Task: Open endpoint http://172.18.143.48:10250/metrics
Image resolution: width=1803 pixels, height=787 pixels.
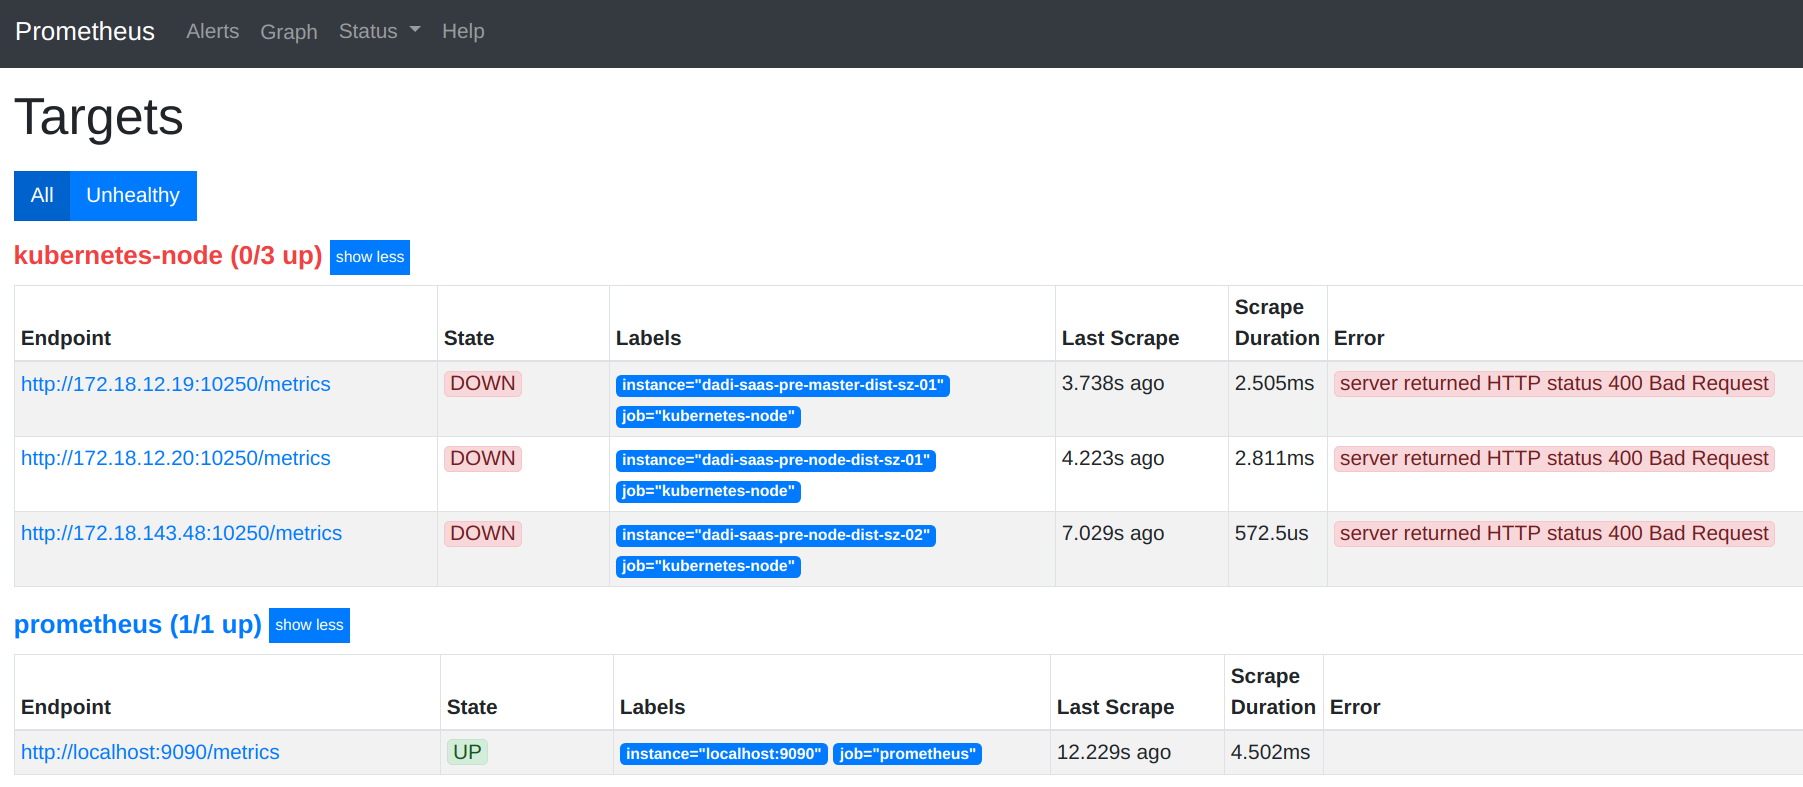Action: (x=181, y=533)
